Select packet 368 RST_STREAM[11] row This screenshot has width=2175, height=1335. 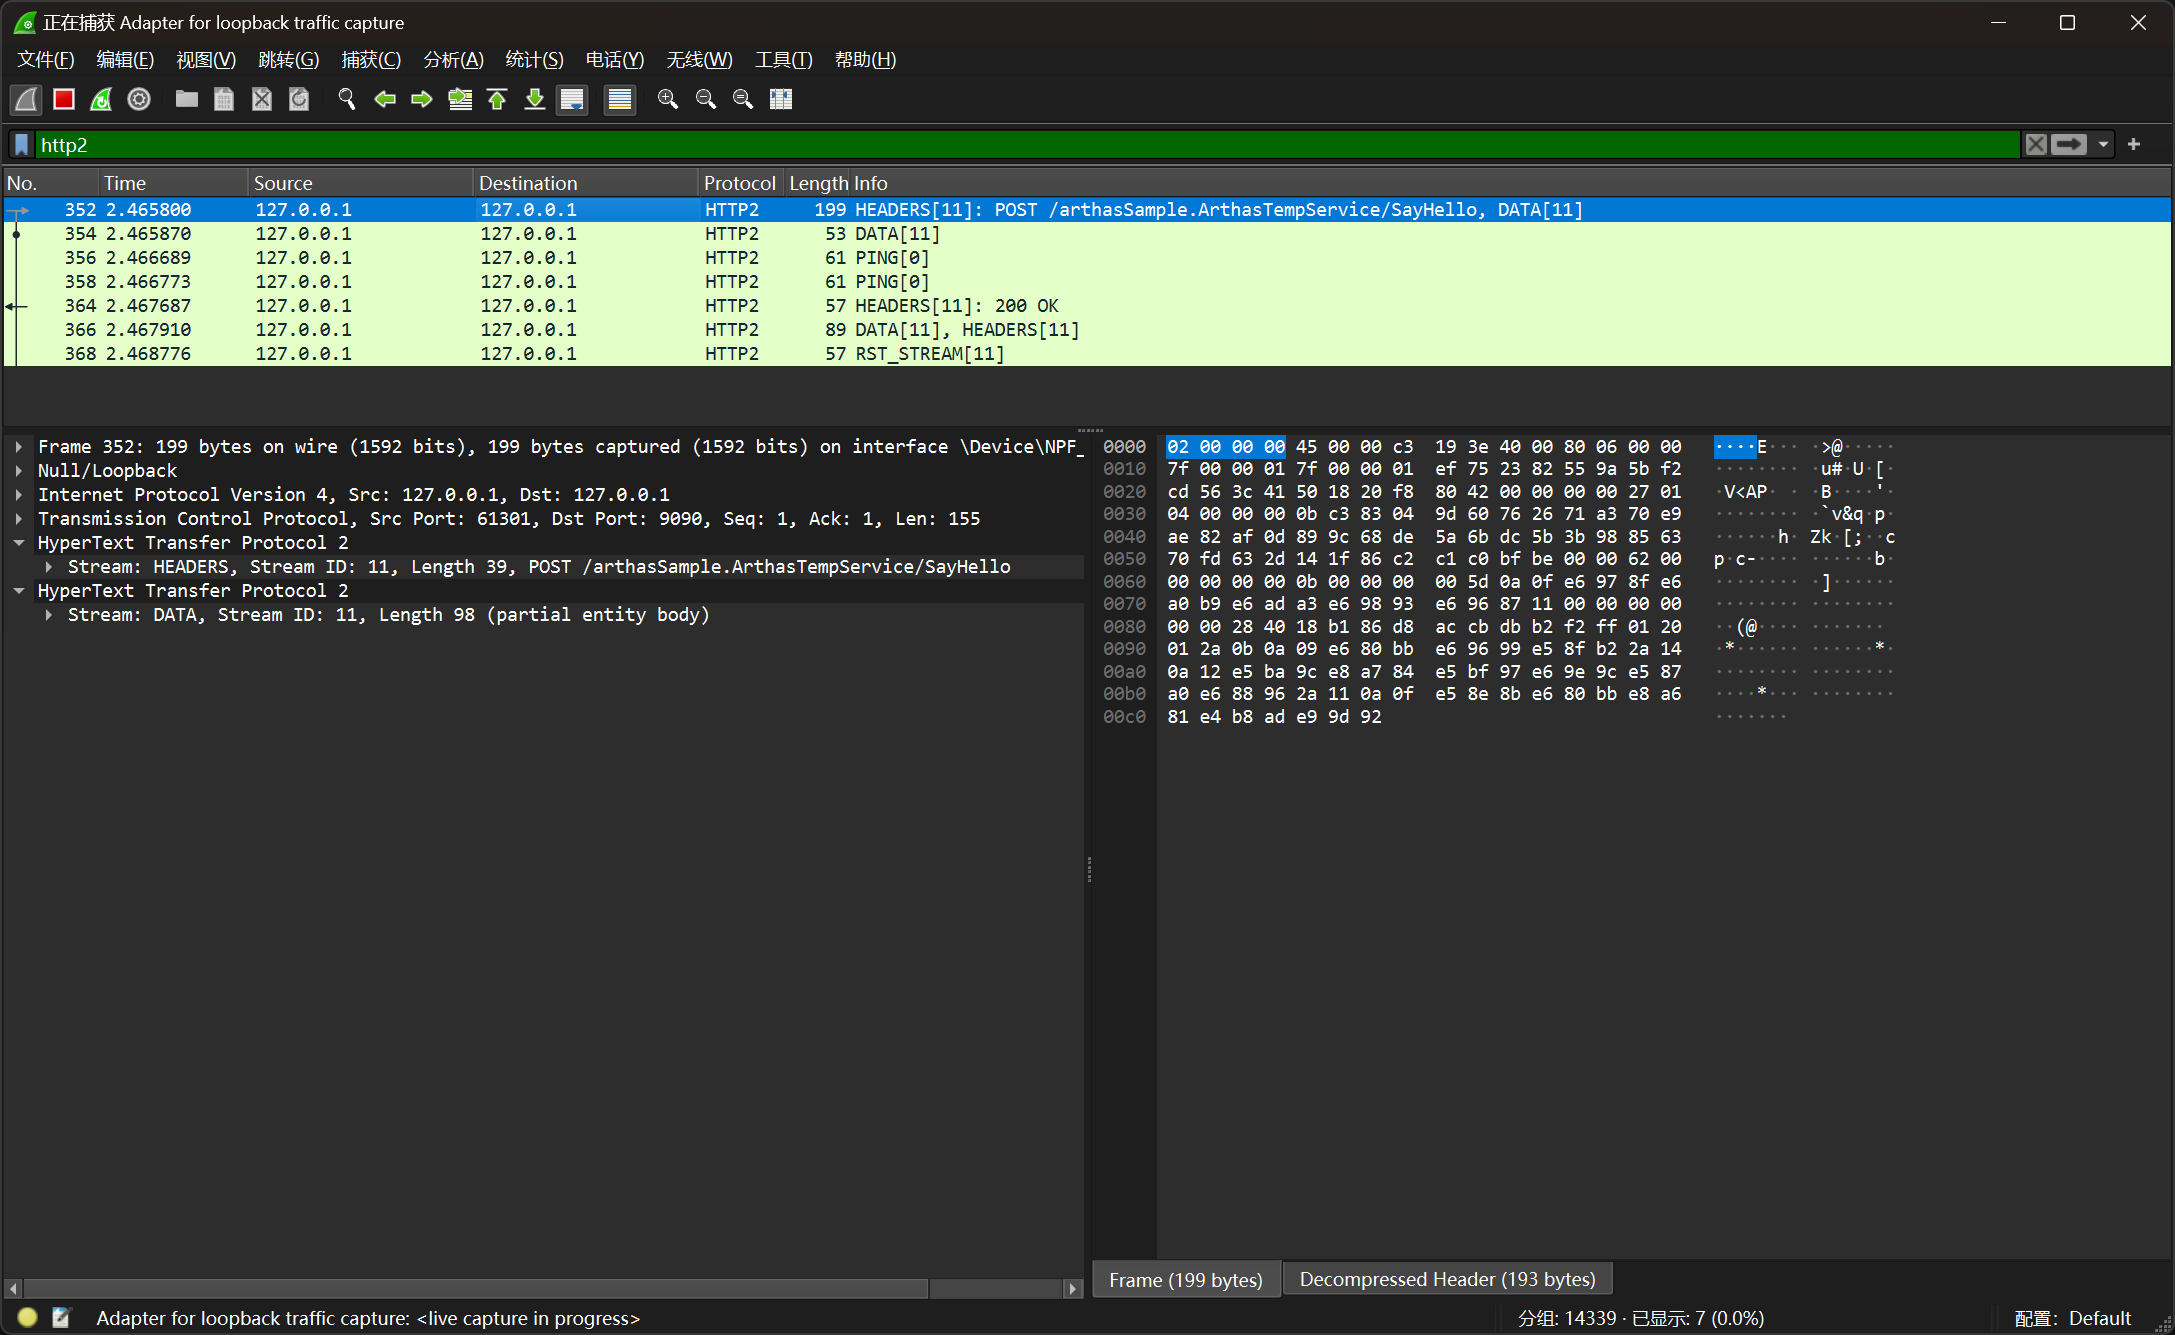pyautogui.click(x=1087, y=354)
